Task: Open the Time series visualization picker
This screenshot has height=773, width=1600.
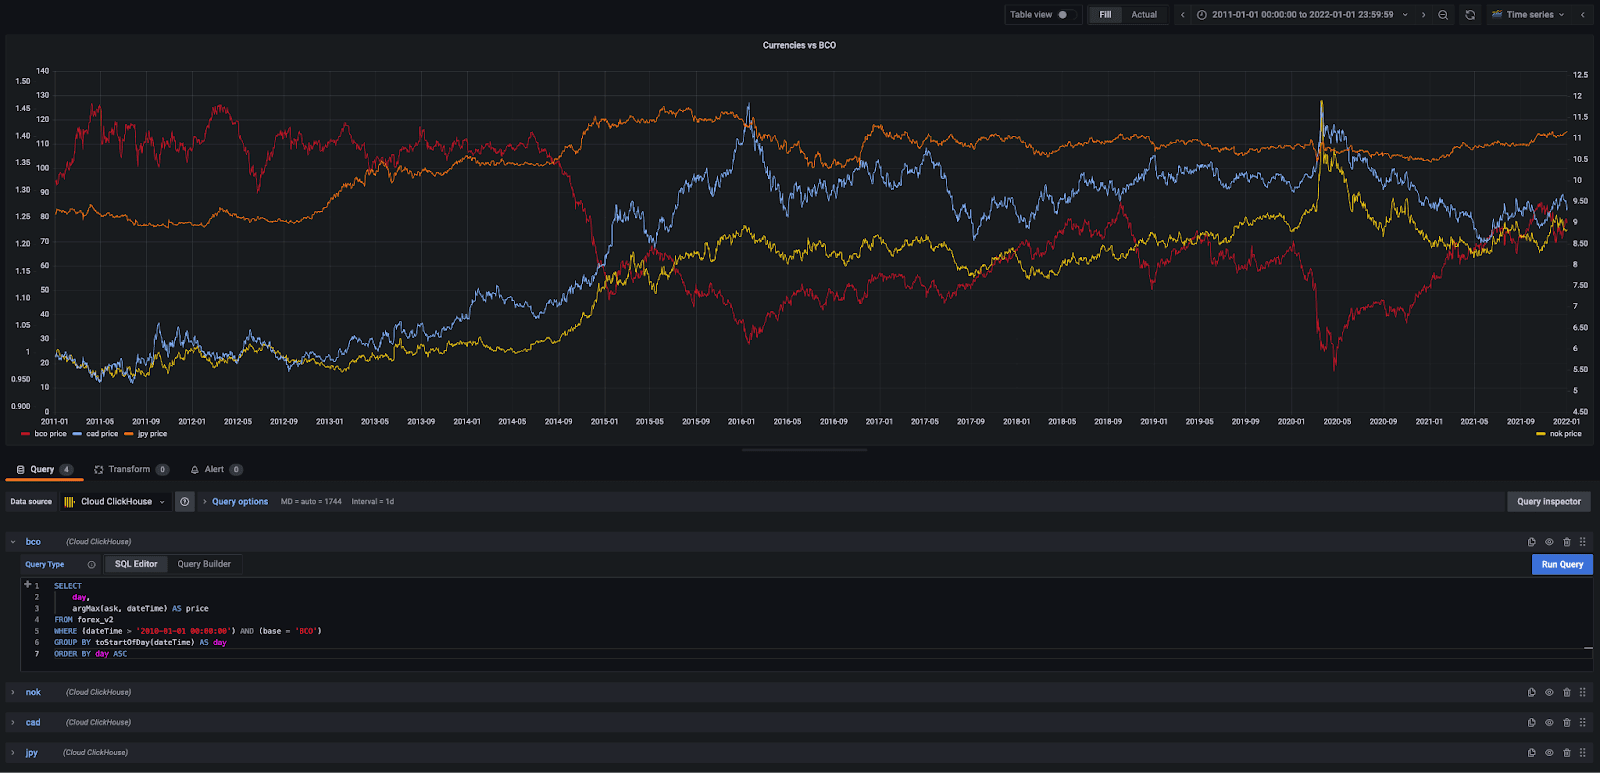Action: pos(1528,15)
